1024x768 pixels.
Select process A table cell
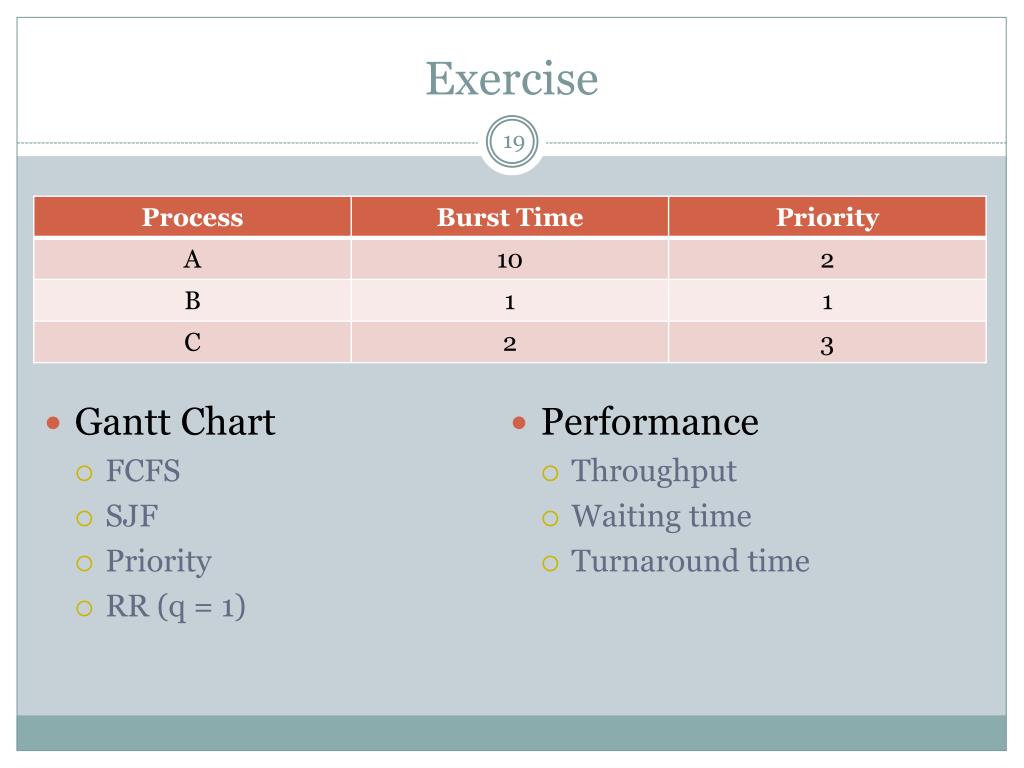click(192, 259)
